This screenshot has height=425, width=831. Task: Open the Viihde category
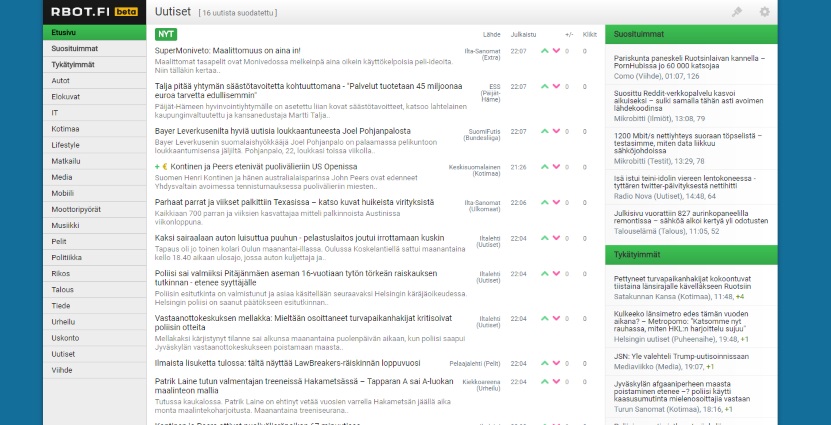tap(94, 370)
